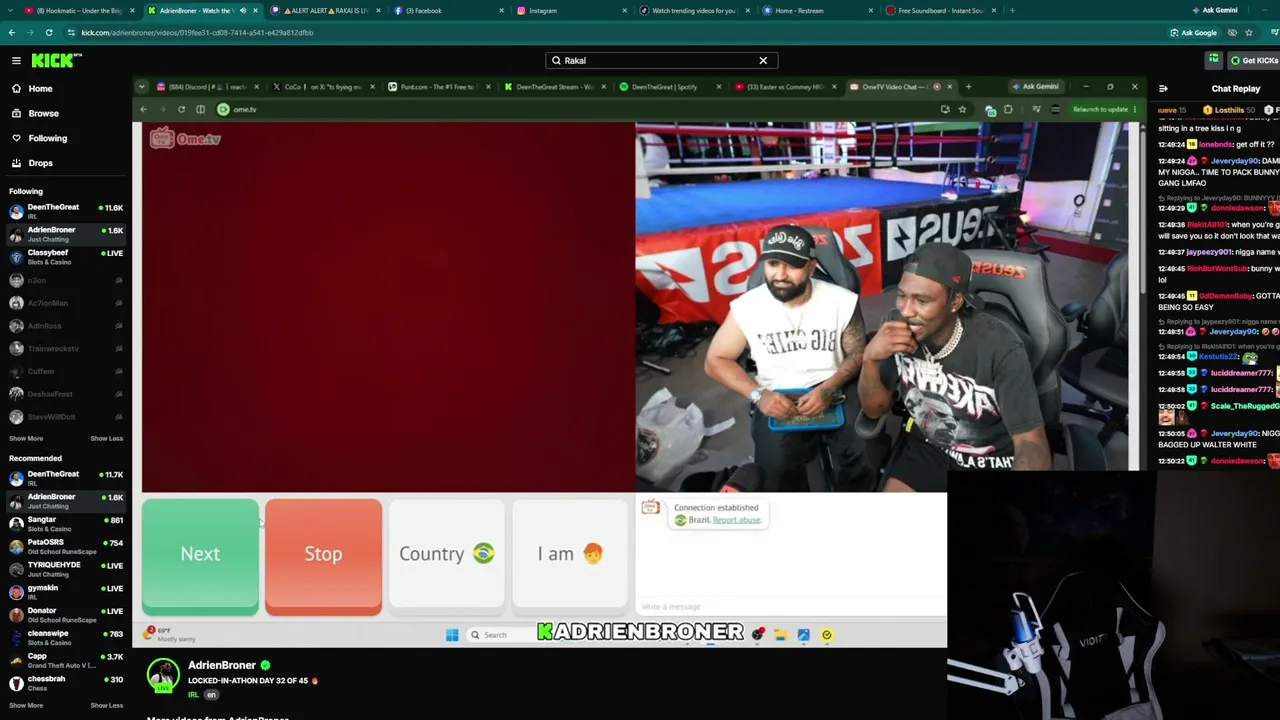The image size is (1280, 720).
Task: Open Donator channel in Recommended
Action: [x=65, y=614]
